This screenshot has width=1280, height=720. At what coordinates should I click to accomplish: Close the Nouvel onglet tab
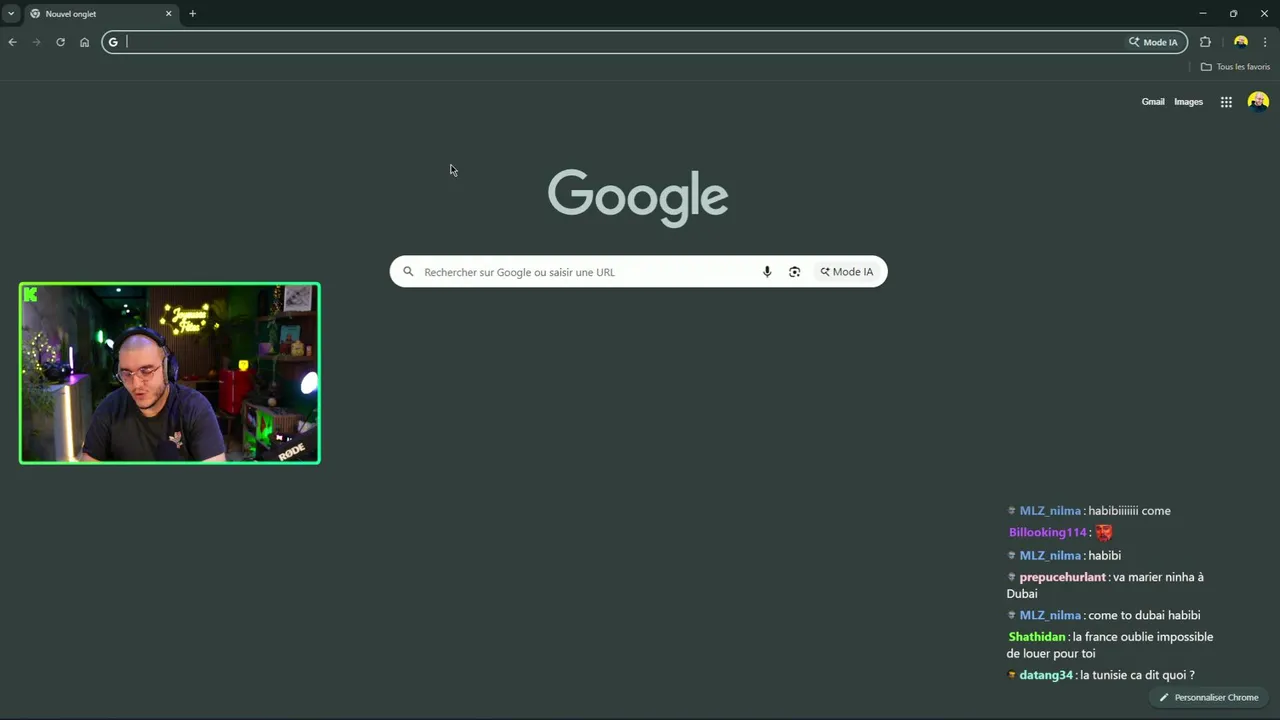(168, 14)
